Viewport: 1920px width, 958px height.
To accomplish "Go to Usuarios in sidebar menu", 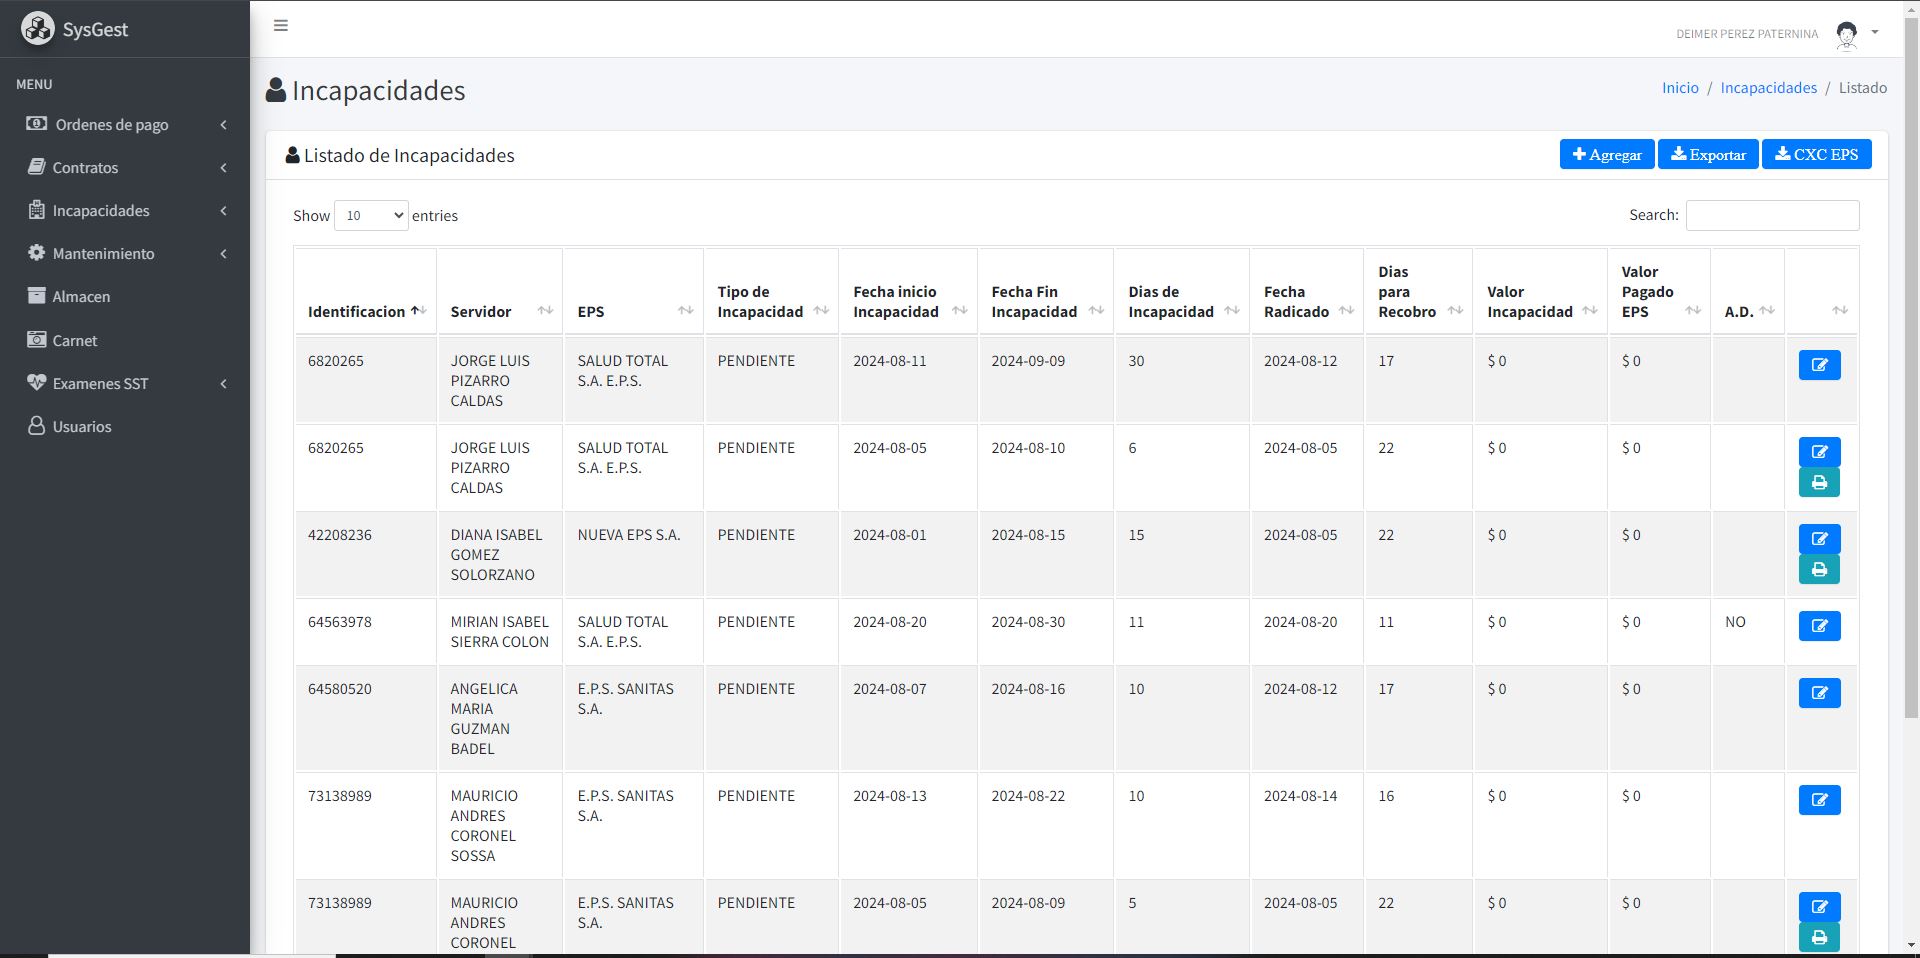I will pyautogui.click(x=82, y=427).
